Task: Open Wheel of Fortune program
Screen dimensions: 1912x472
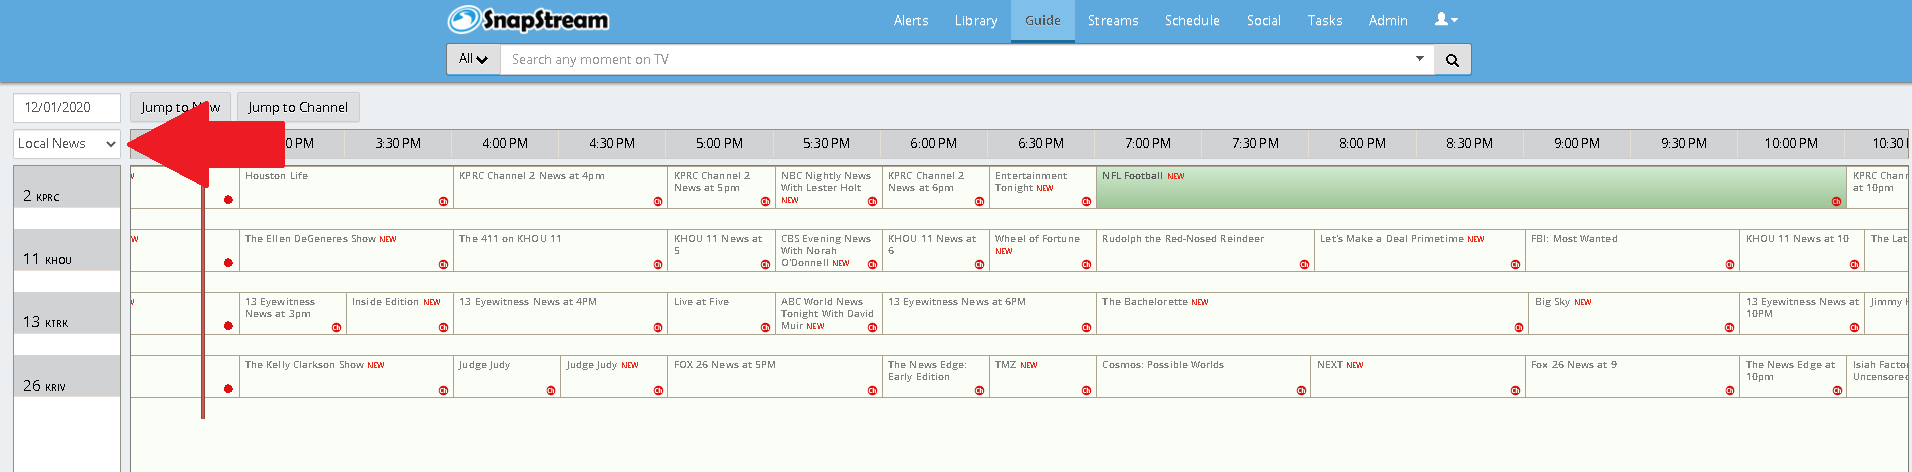Action: pos(1043,250)
